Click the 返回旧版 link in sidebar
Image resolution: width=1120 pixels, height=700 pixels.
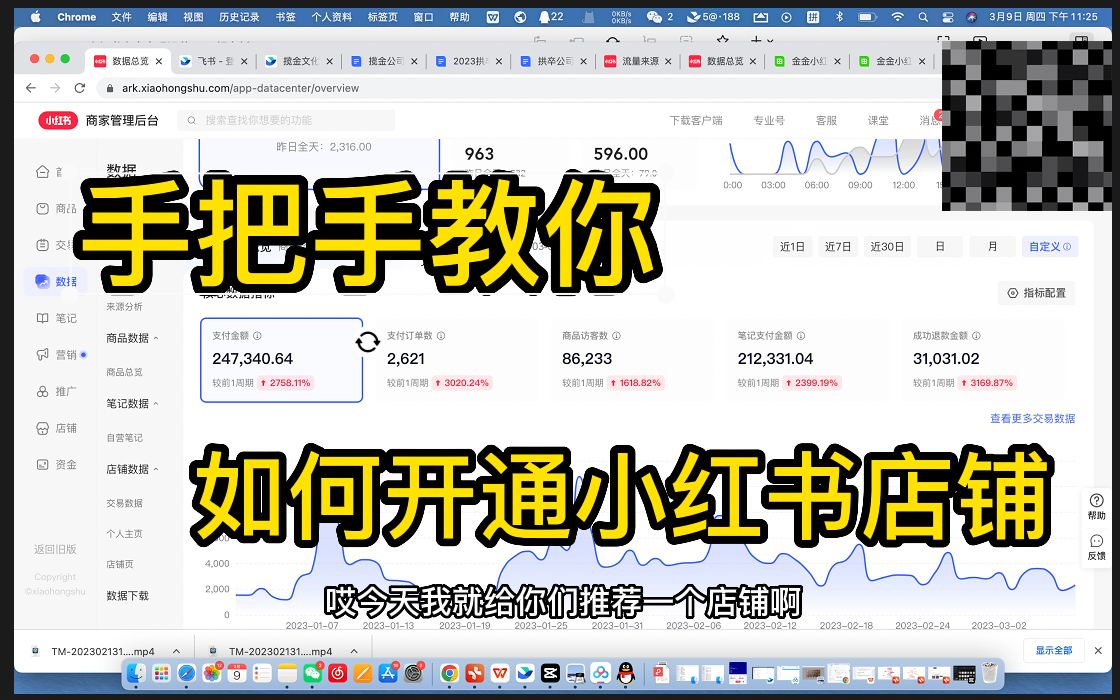(55, 549)
